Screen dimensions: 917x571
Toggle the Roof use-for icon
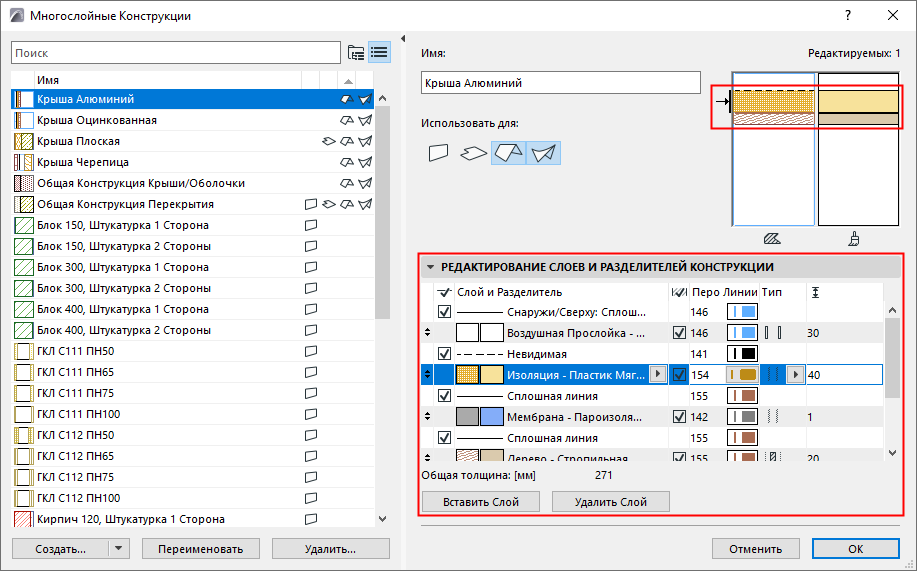pos(509,153)
